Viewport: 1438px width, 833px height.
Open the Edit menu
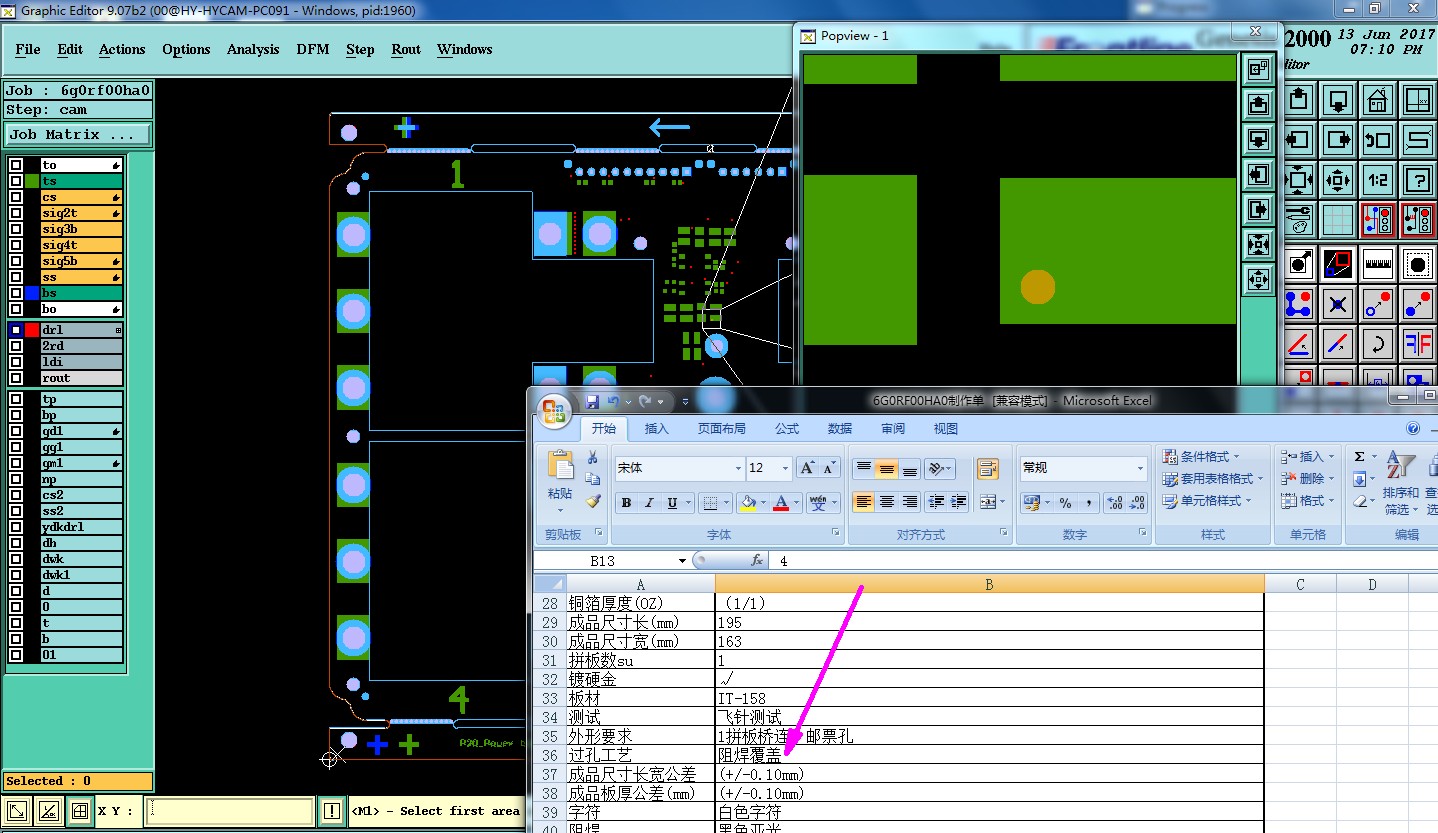(x=70, y=49)
